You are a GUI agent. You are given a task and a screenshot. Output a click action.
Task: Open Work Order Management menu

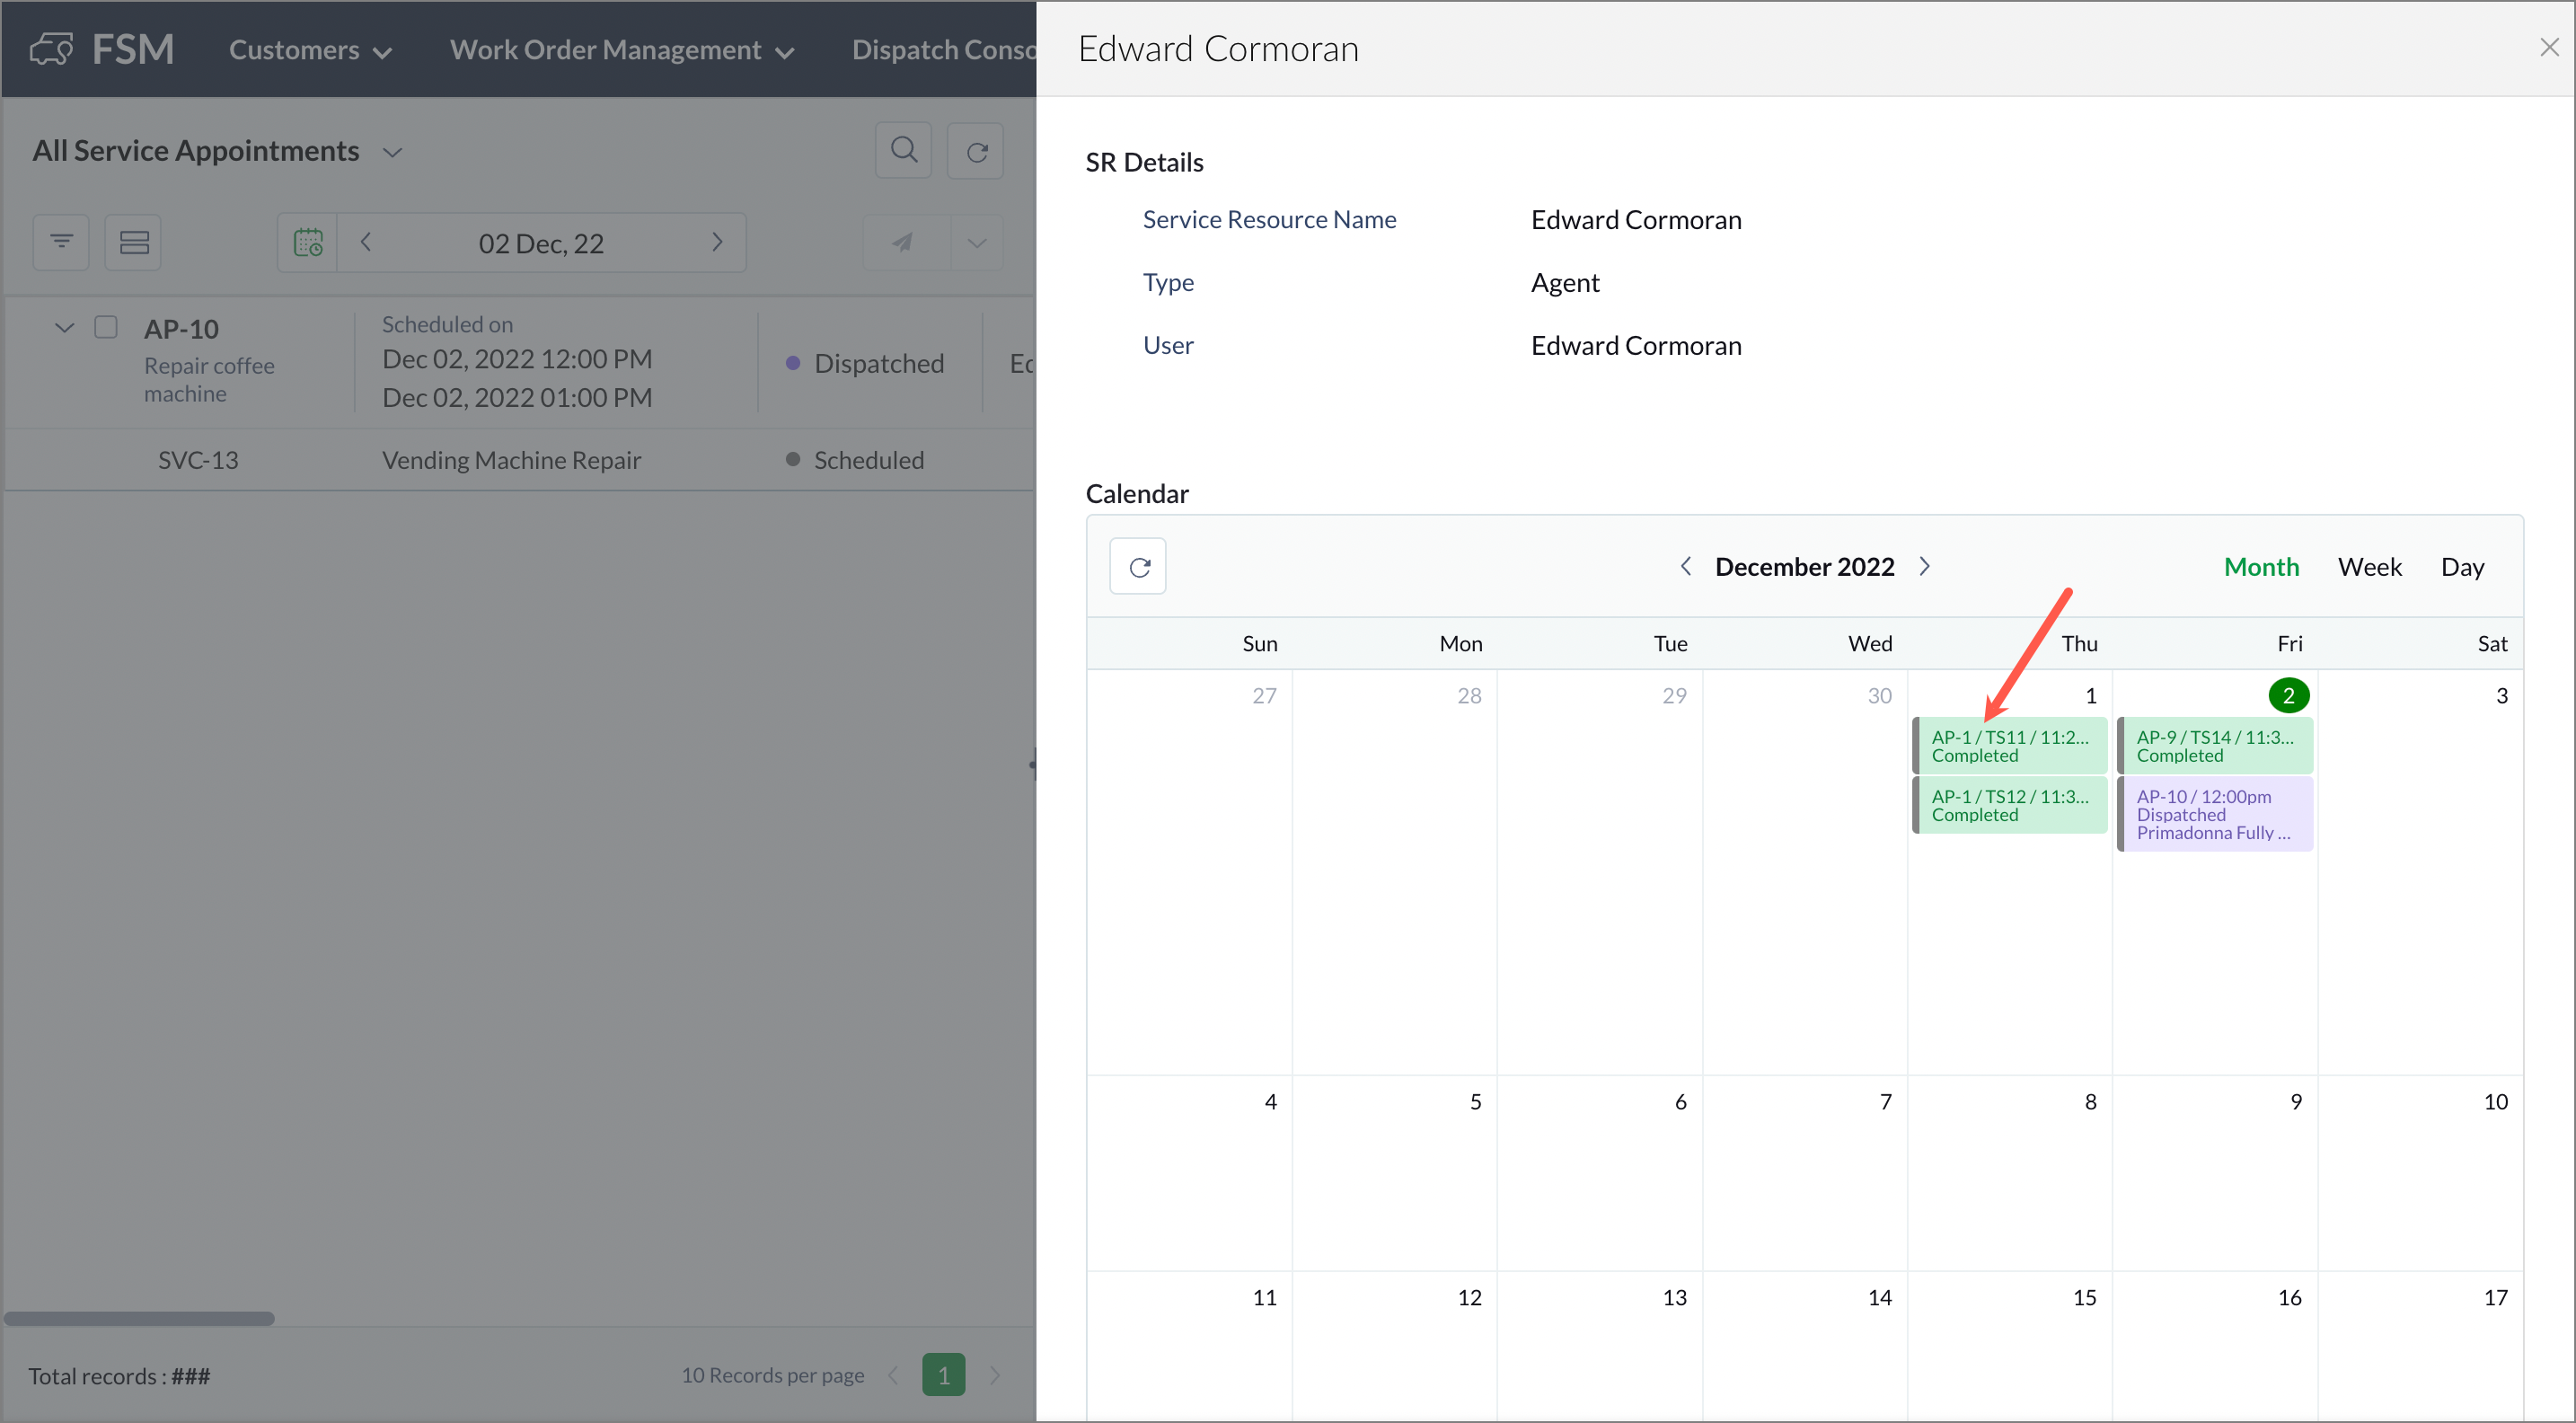coord(621,50)
